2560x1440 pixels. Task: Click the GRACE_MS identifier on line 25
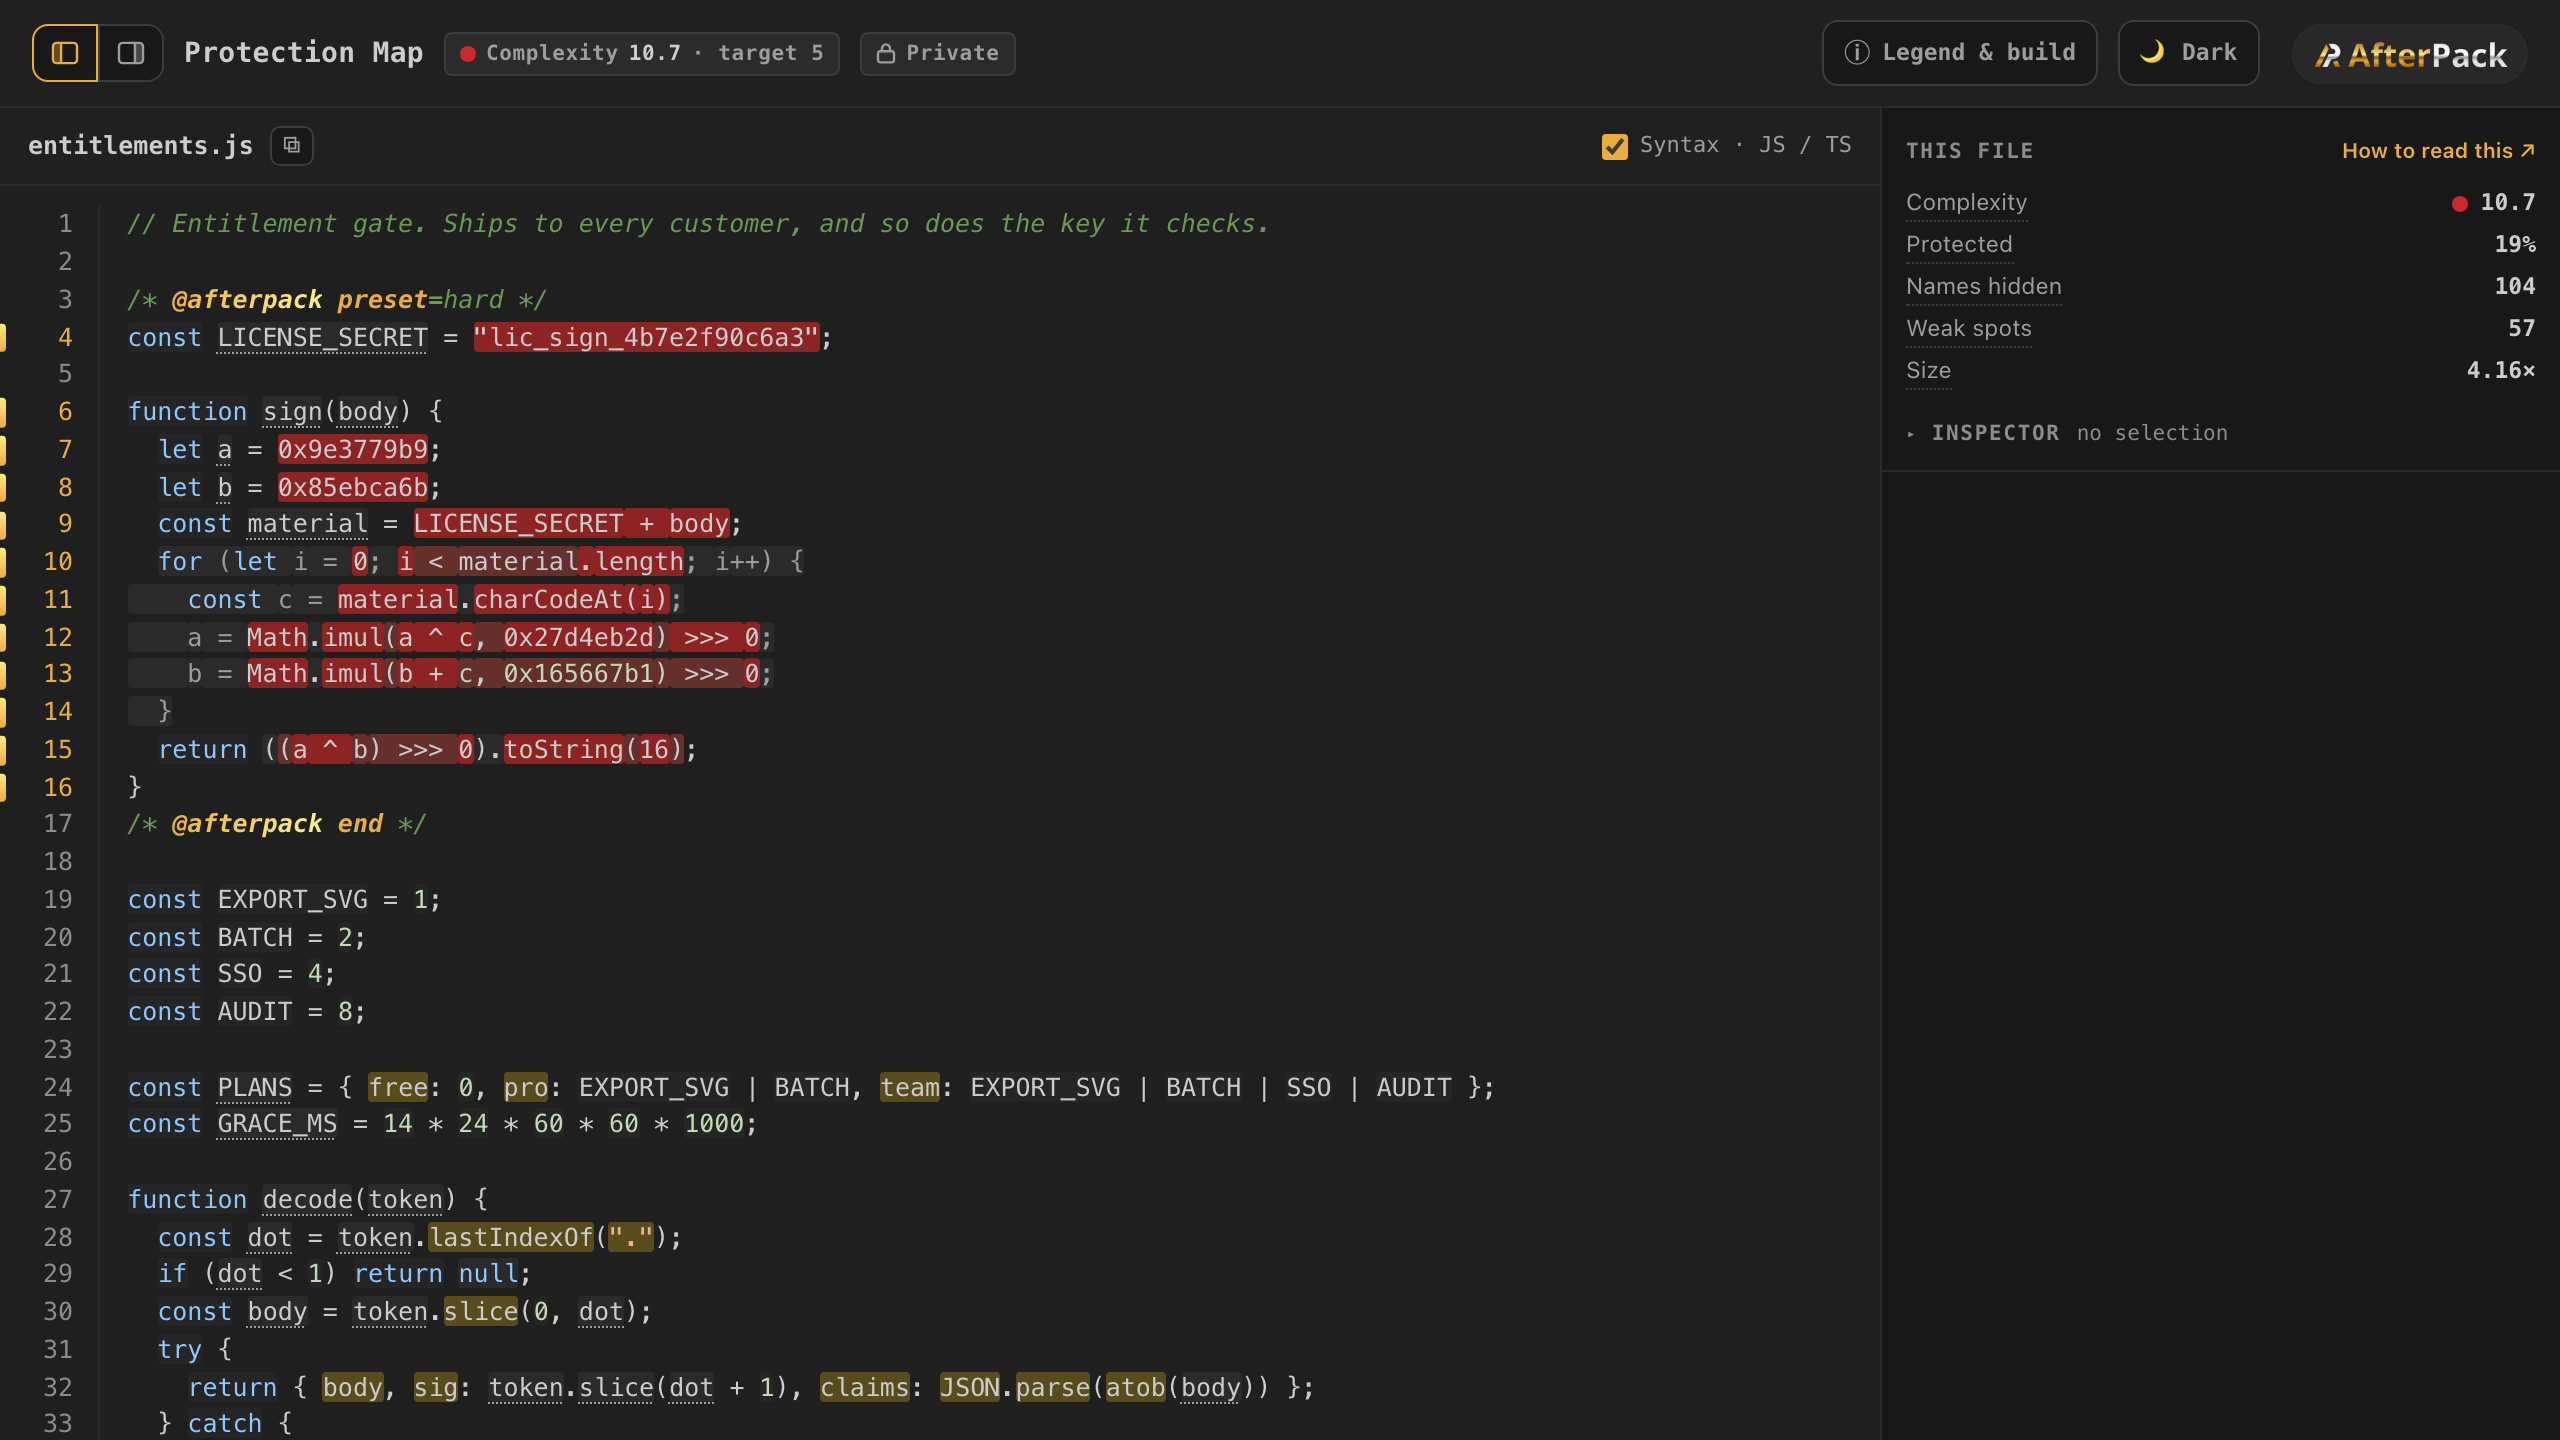point(277,1124)
